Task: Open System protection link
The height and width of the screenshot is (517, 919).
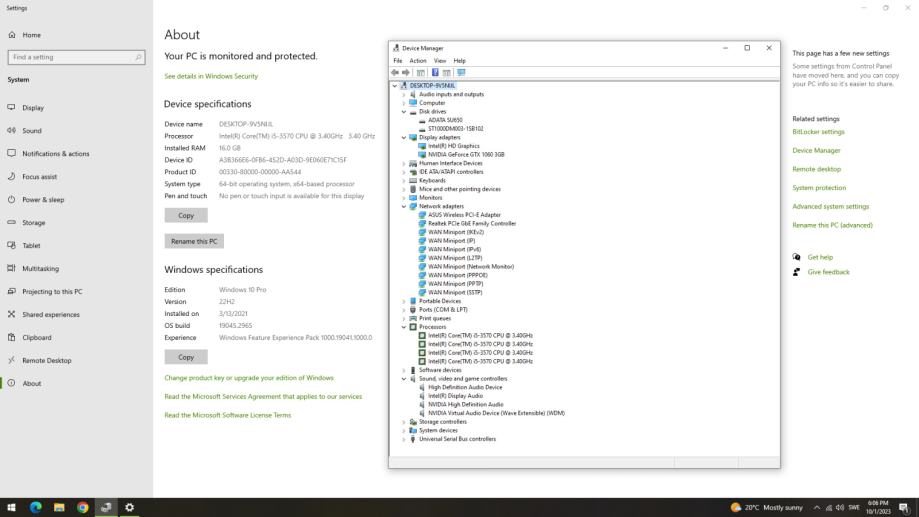Action: 819,188
